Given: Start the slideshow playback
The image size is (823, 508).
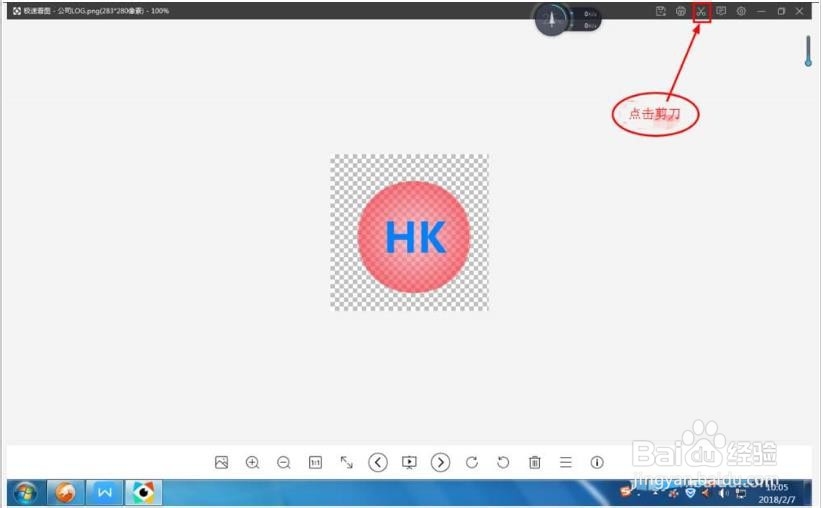Looking at the screenshot, I should point(409,462).
